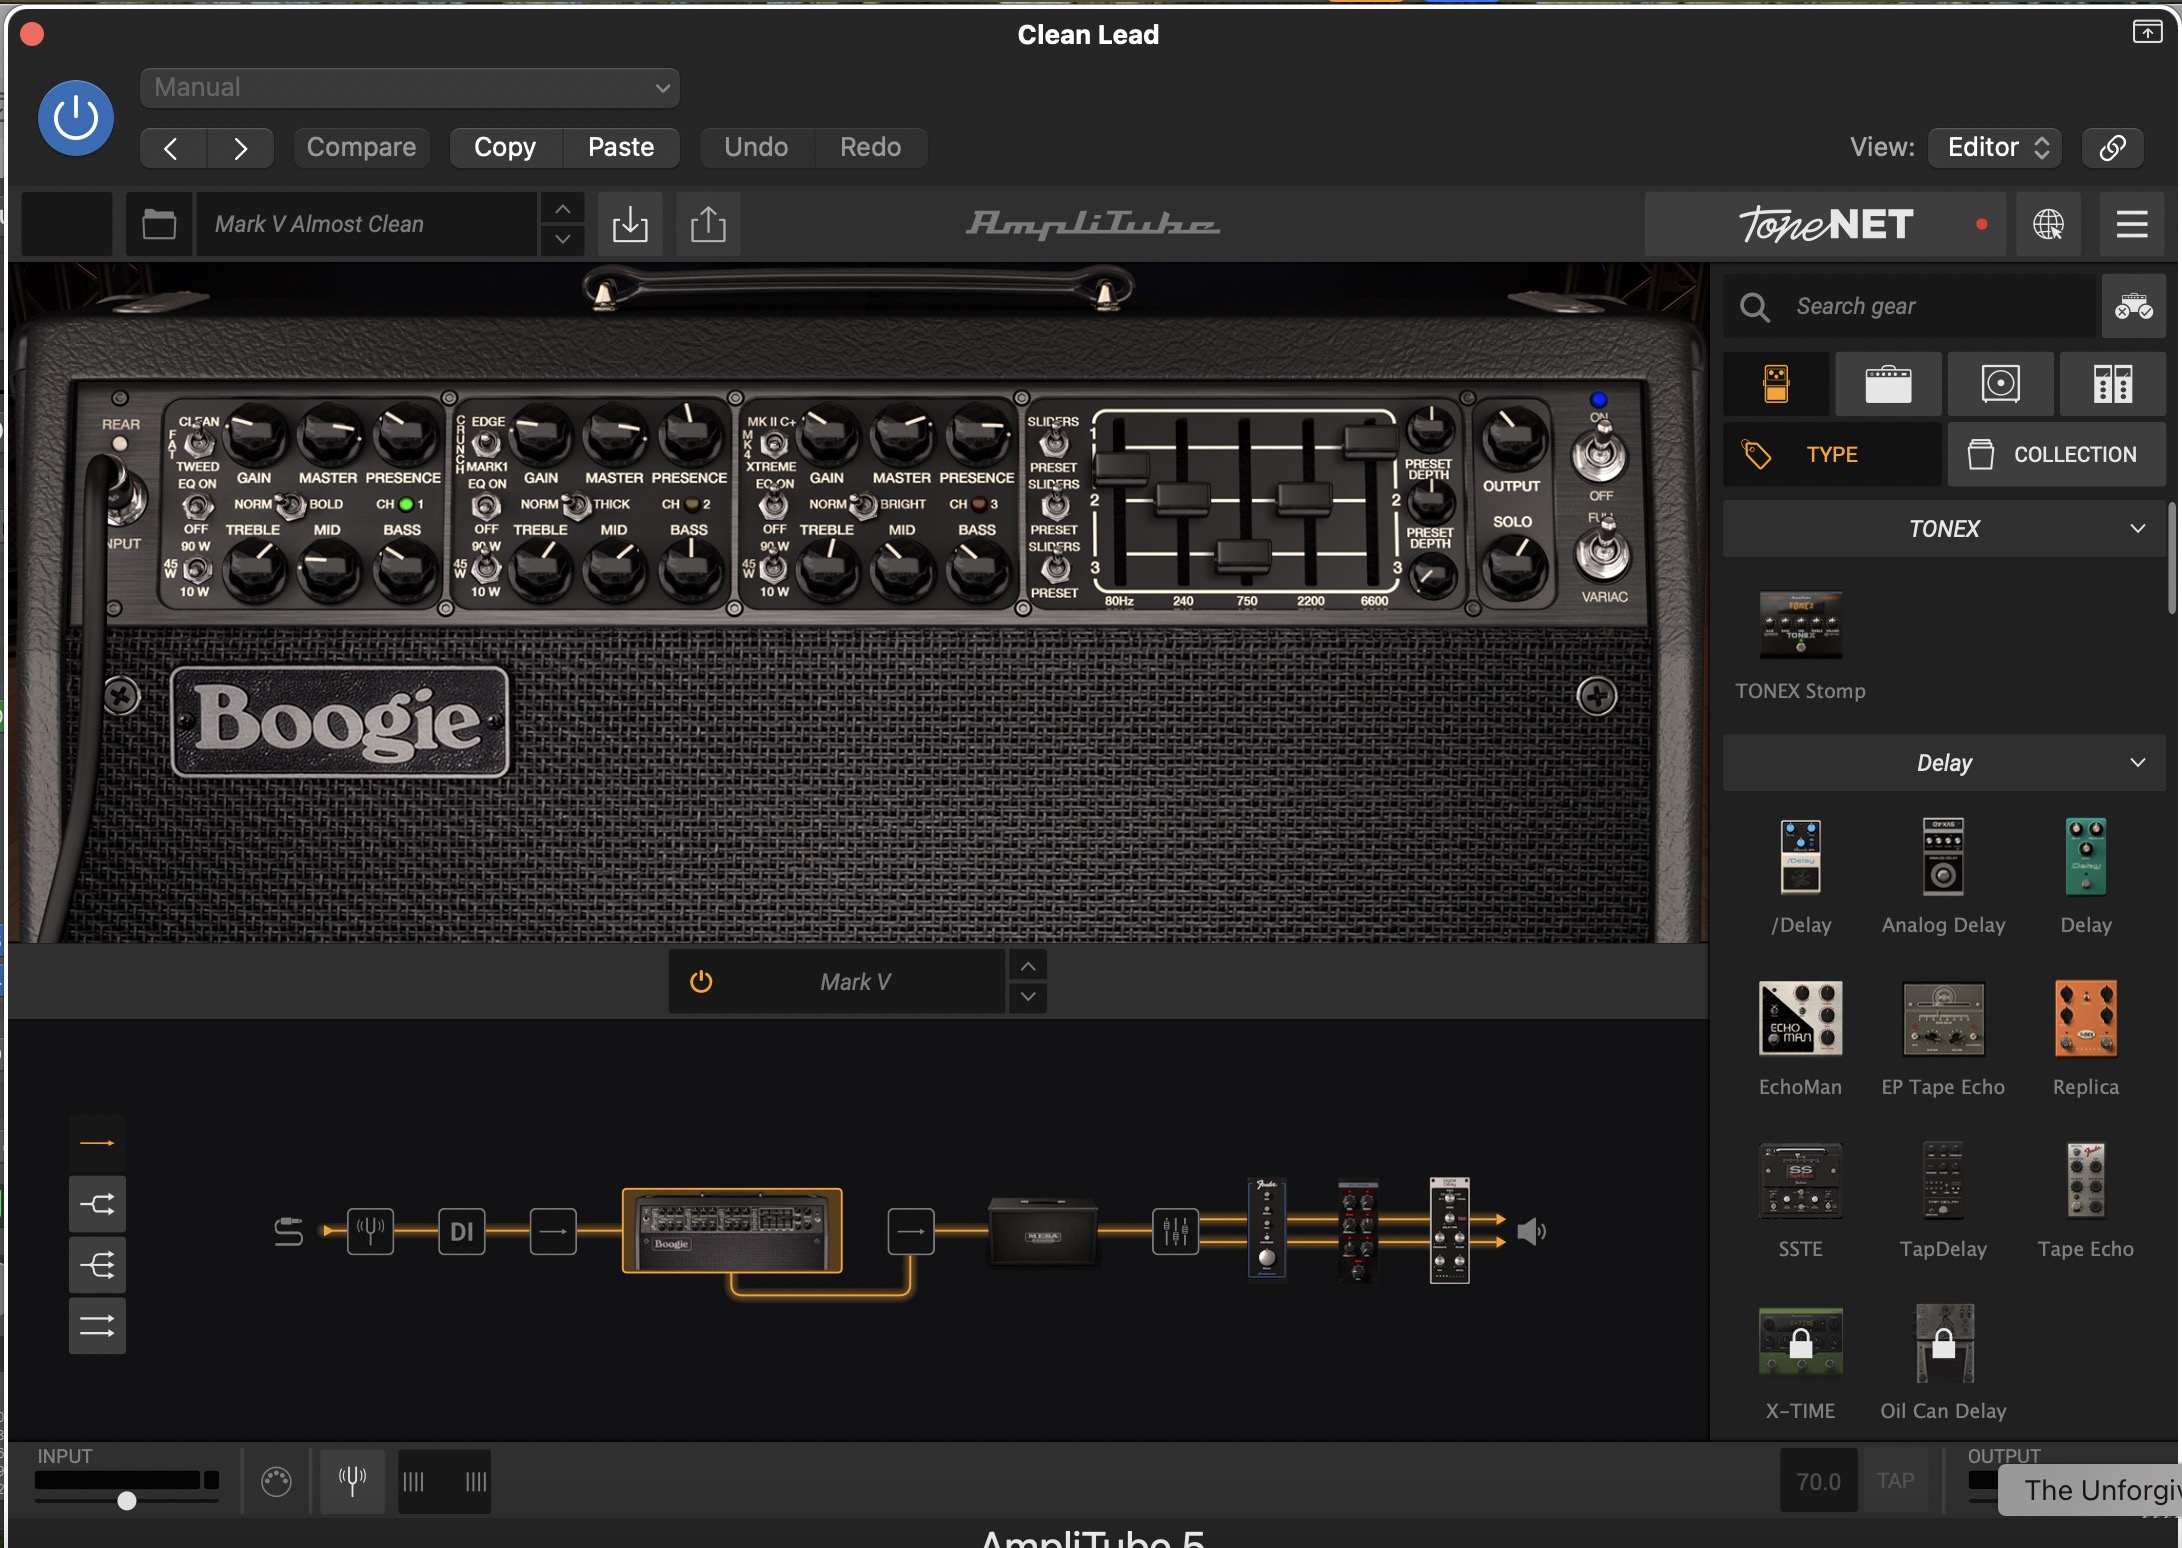The width and height of the screenshot is (2182, 1548).
Task: Open the ToneNET panel
Action: tap(1826, 224)
